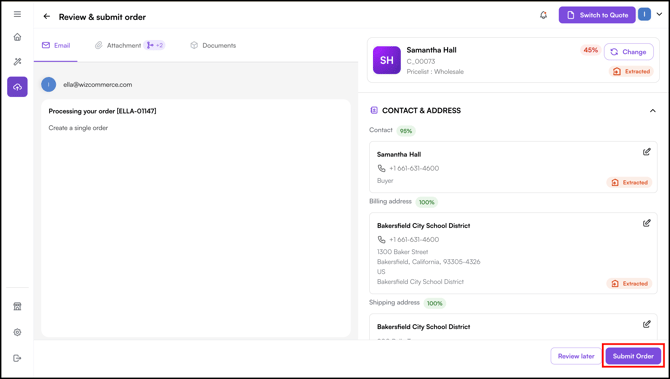670x379 pixels.
Task: Click the +2 badge on Attachment
Action: (x=155, y=45)
